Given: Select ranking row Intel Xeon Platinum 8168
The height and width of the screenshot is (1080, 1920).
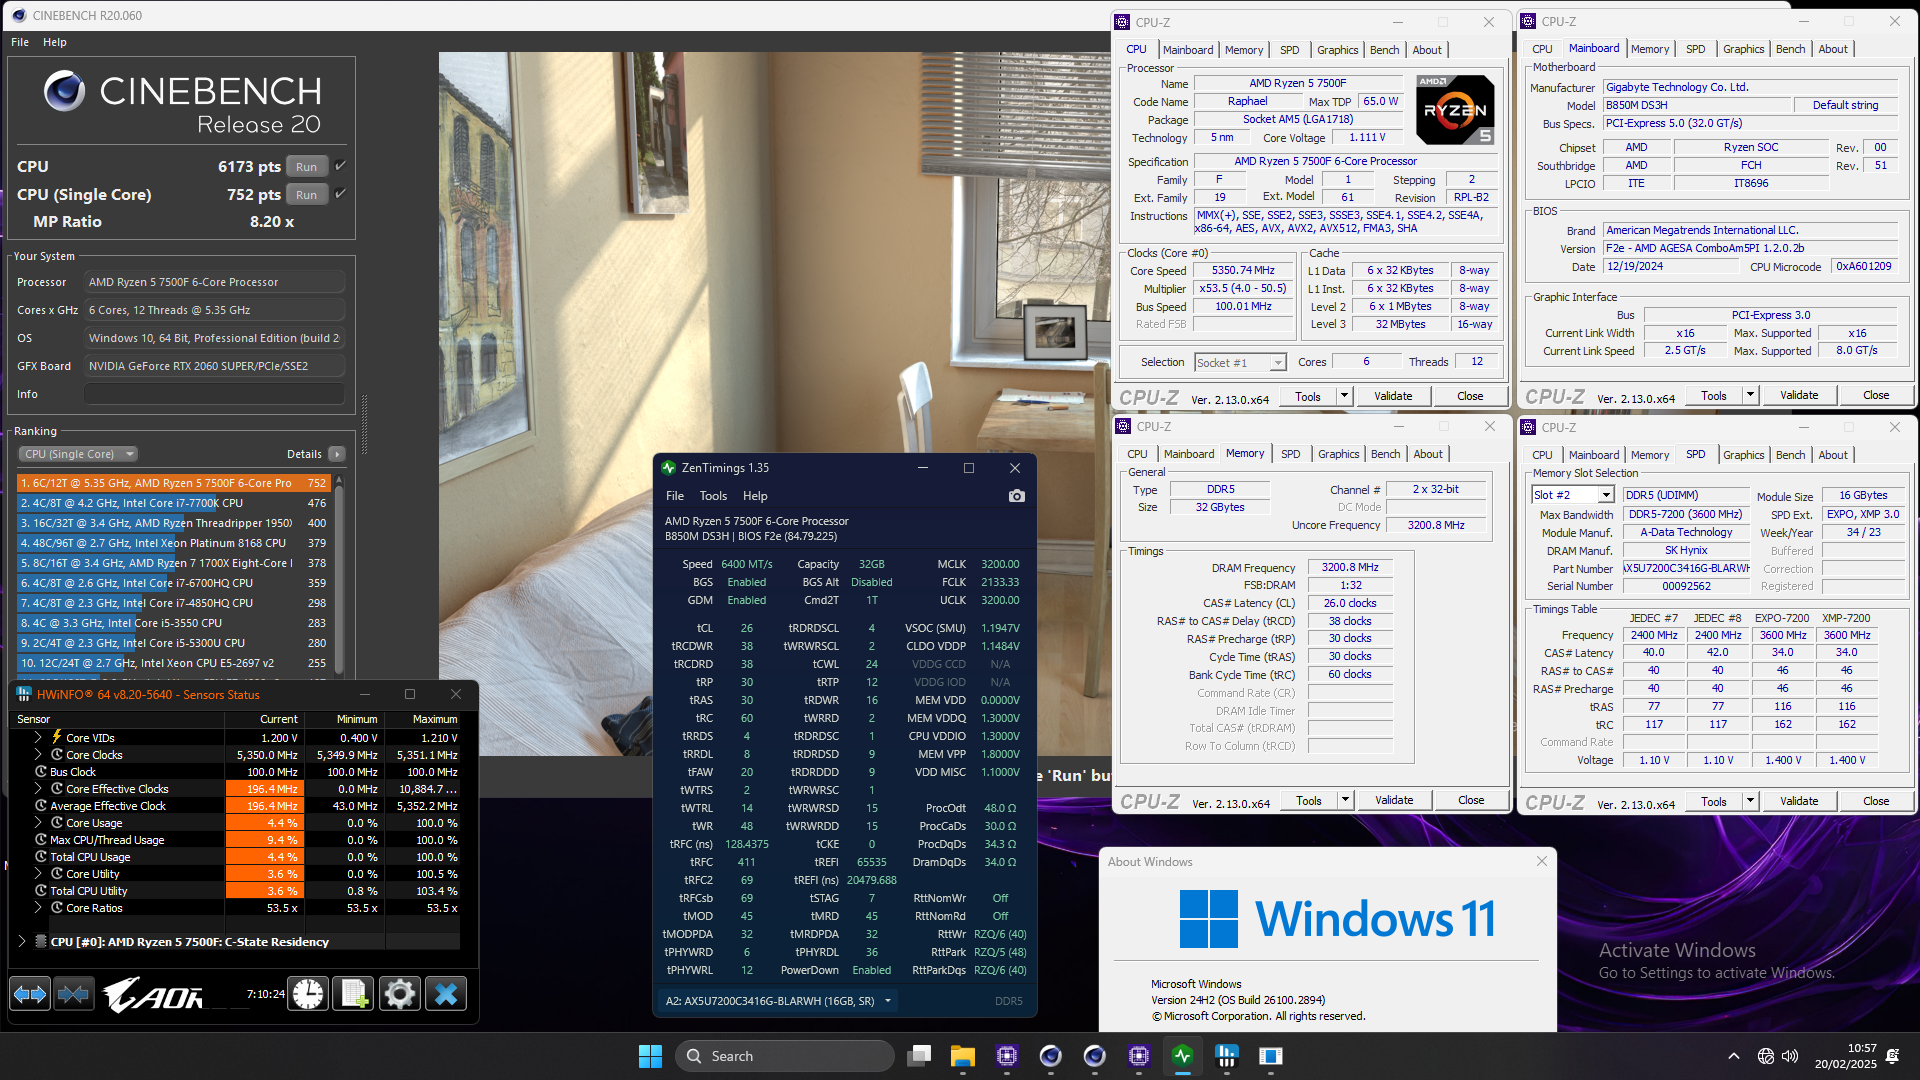Looking at the screenshot, I should coord(173,543).
